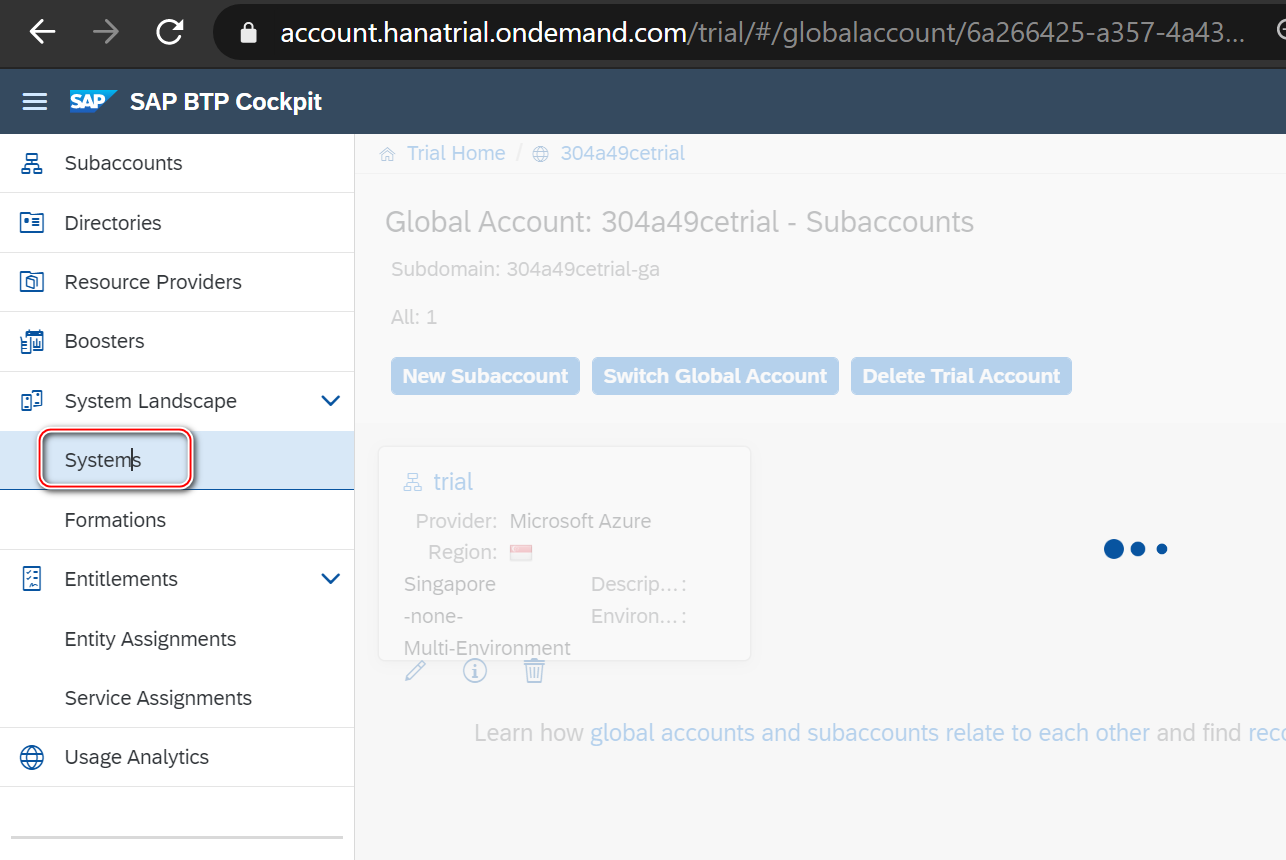Open Directories in the sidebar
The width and height of the screenshot is (1286, 860).
tap(177, 223)
